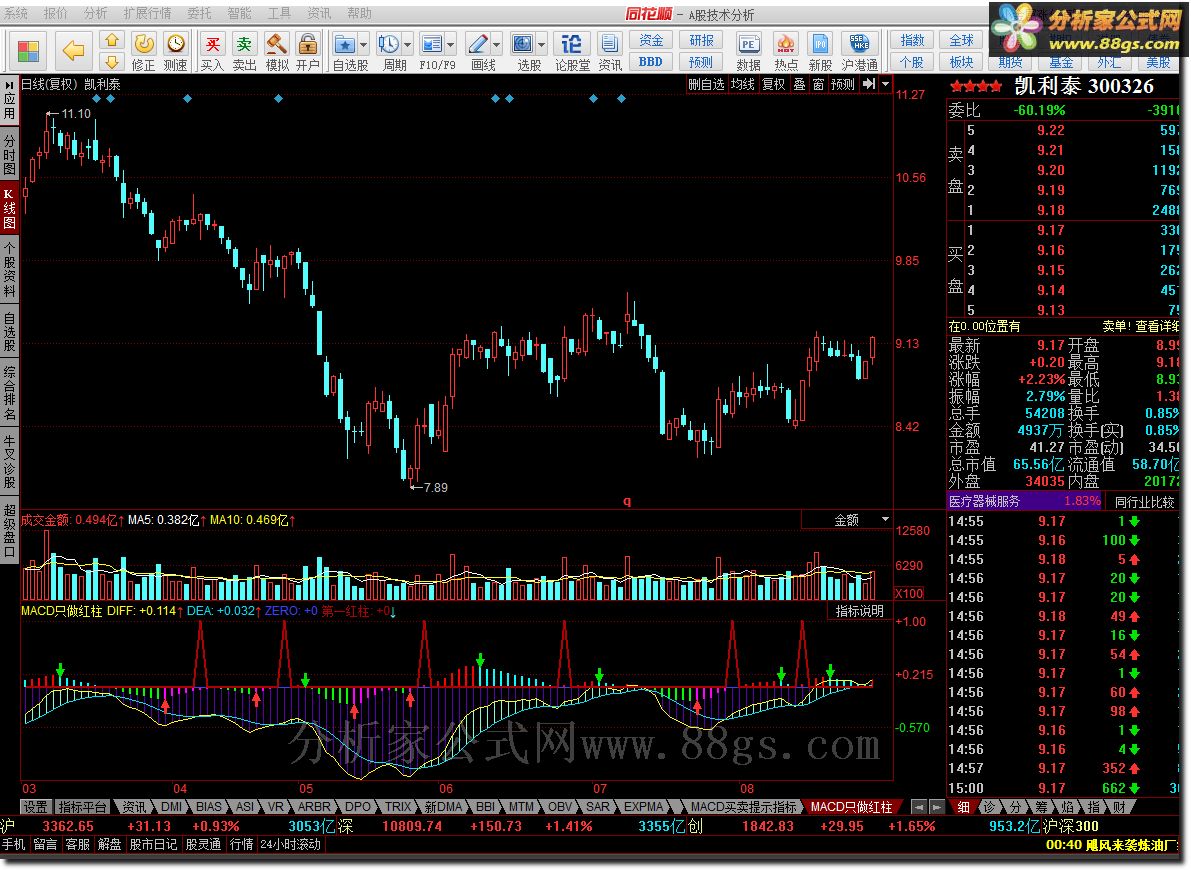The width and height of the screenshot is (1191, 870).
Task: Open the 分析 menu
Action: tap(96, 14)
